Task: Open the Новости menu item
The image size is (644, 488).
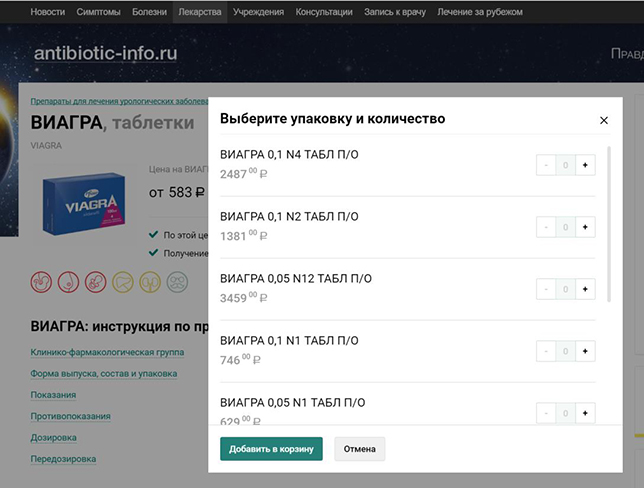Action: point(48,12)
